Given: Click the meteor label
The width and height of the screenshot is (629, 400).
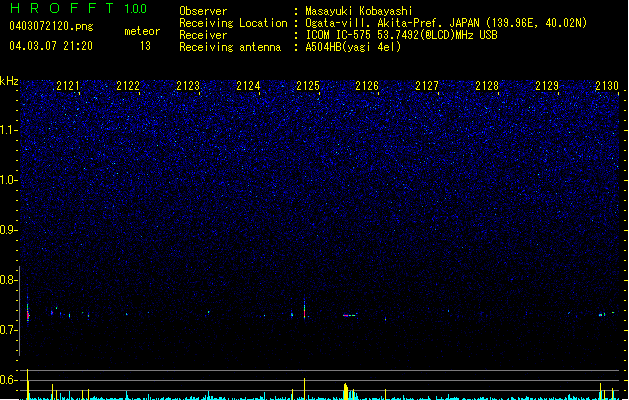Looking at the screenshot, I should [x=142, y=31].
